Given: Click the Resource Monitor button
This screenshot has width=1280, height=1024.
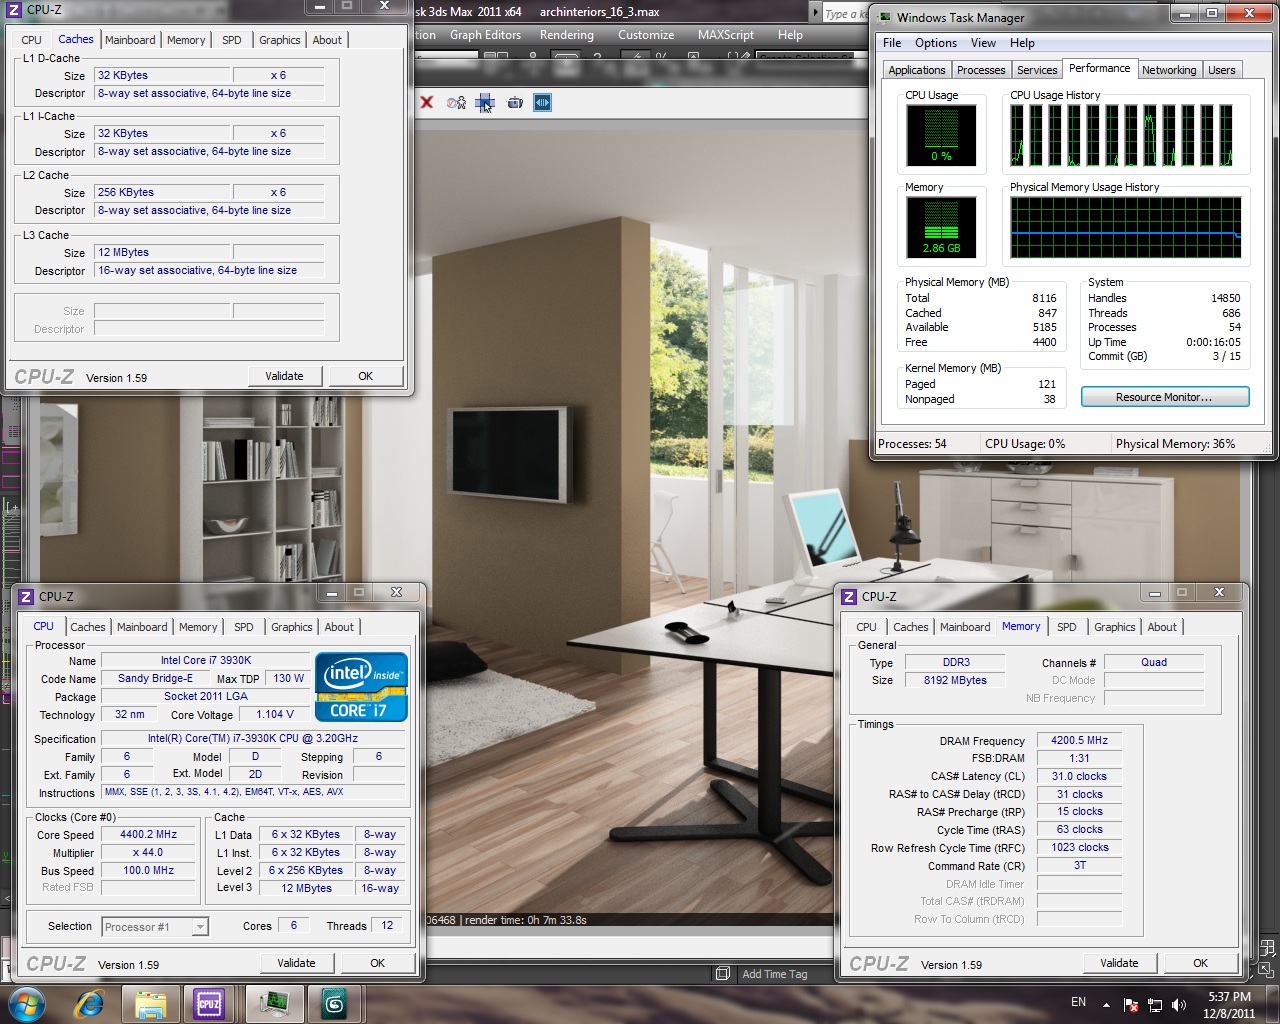Looking at the screenshot, I should coord(1165,397).
